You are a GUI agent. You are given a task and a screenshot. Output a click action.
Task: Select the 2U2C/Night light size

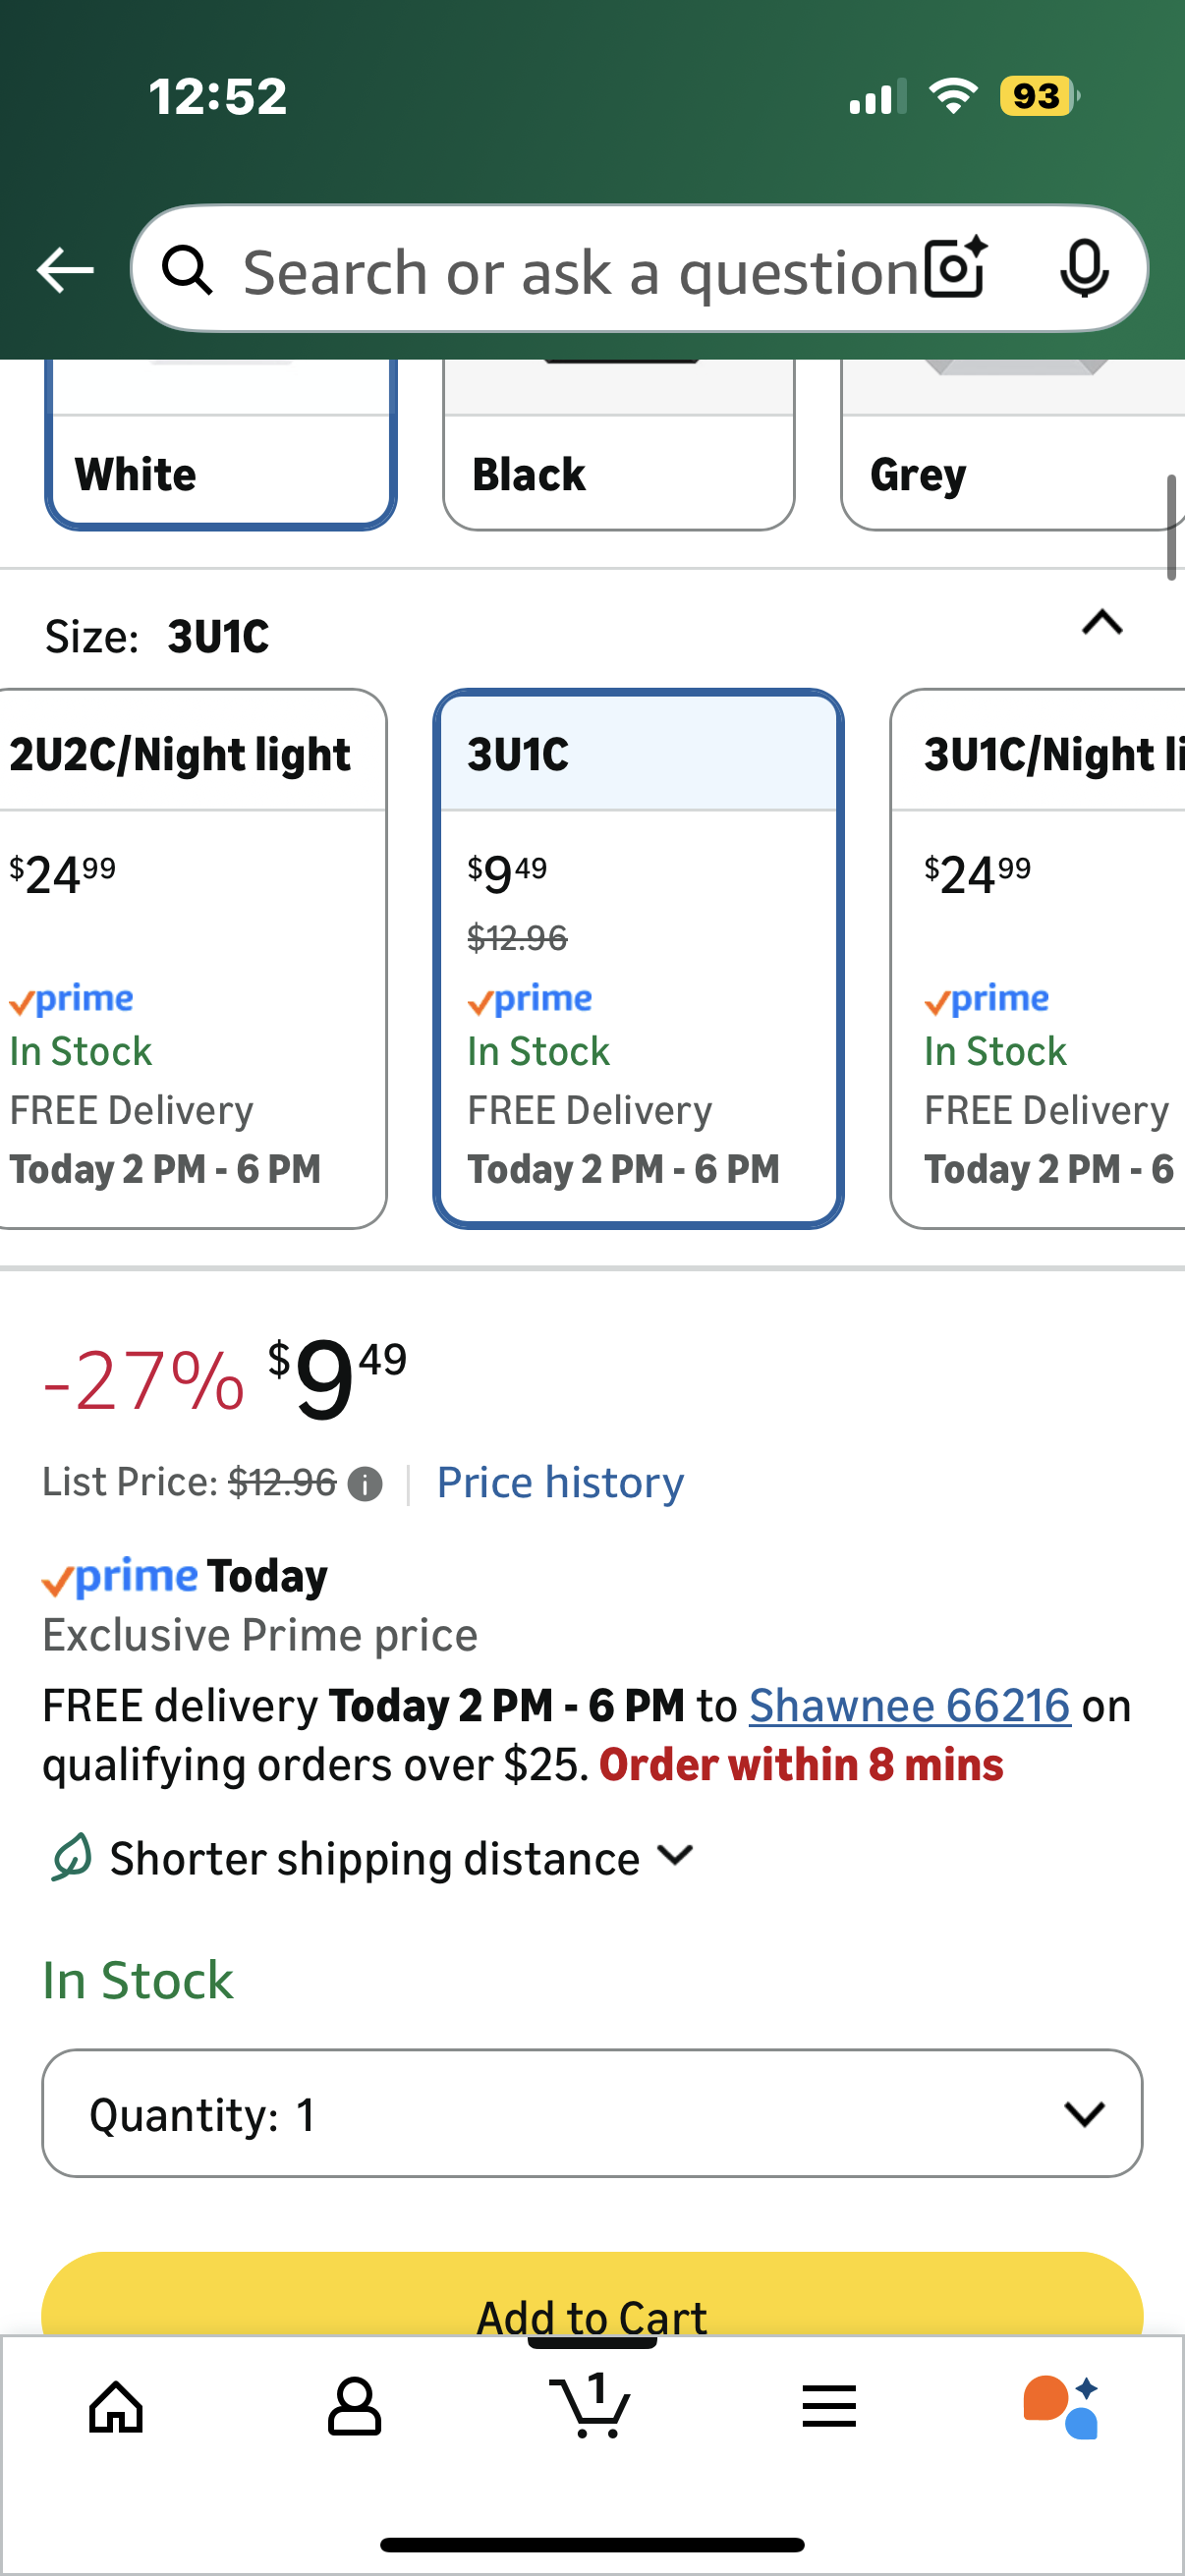click(190, 957)
